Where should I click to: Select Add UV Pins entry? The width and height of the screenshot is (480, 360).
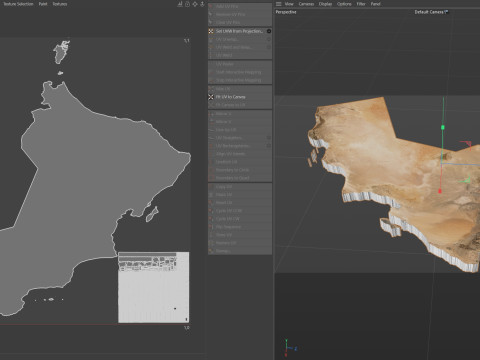click(x=240, y=6)
